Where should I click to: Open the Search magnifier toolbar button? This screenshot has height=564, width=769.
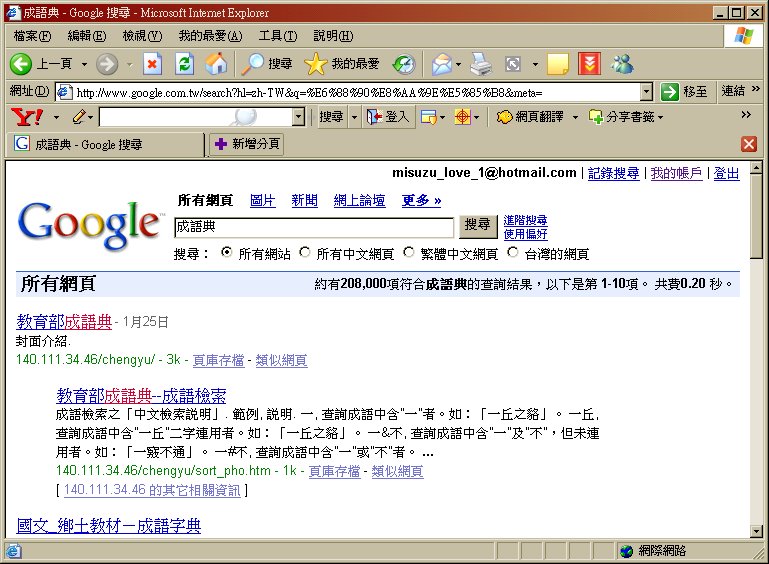pos(267,64)
